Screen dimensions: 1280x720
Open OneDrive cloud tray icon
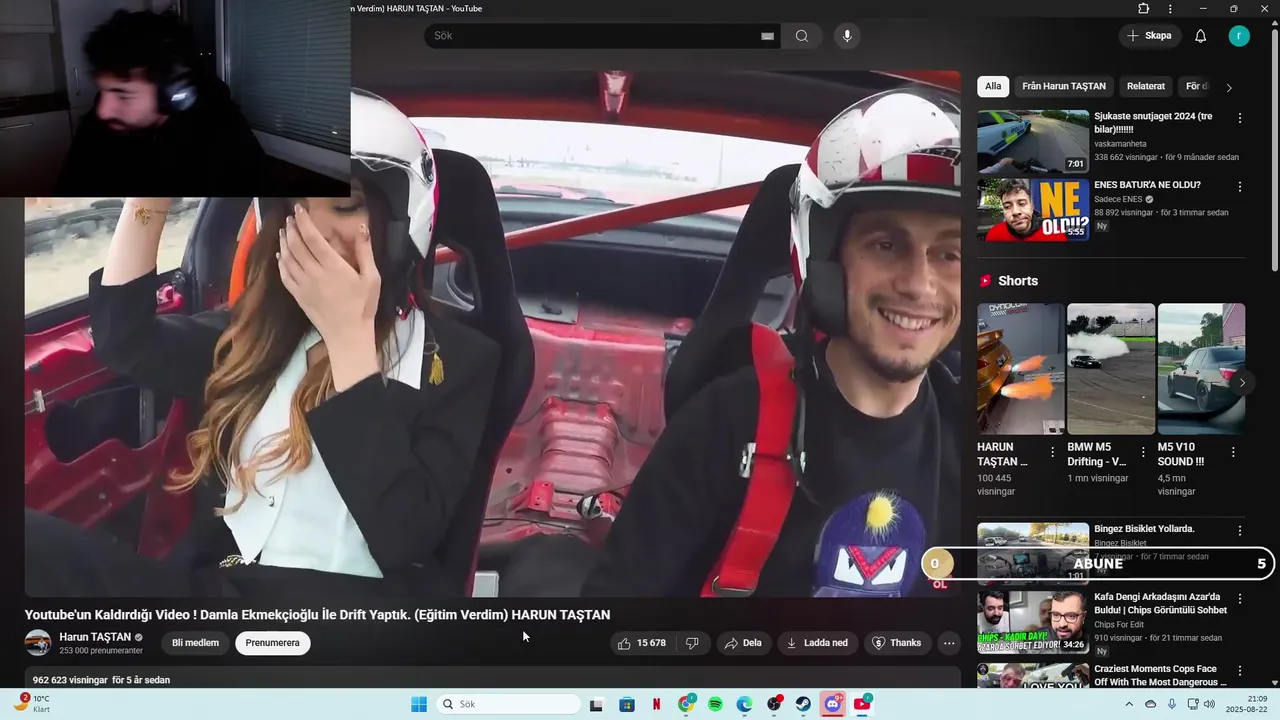click(x=1151, y=704)
